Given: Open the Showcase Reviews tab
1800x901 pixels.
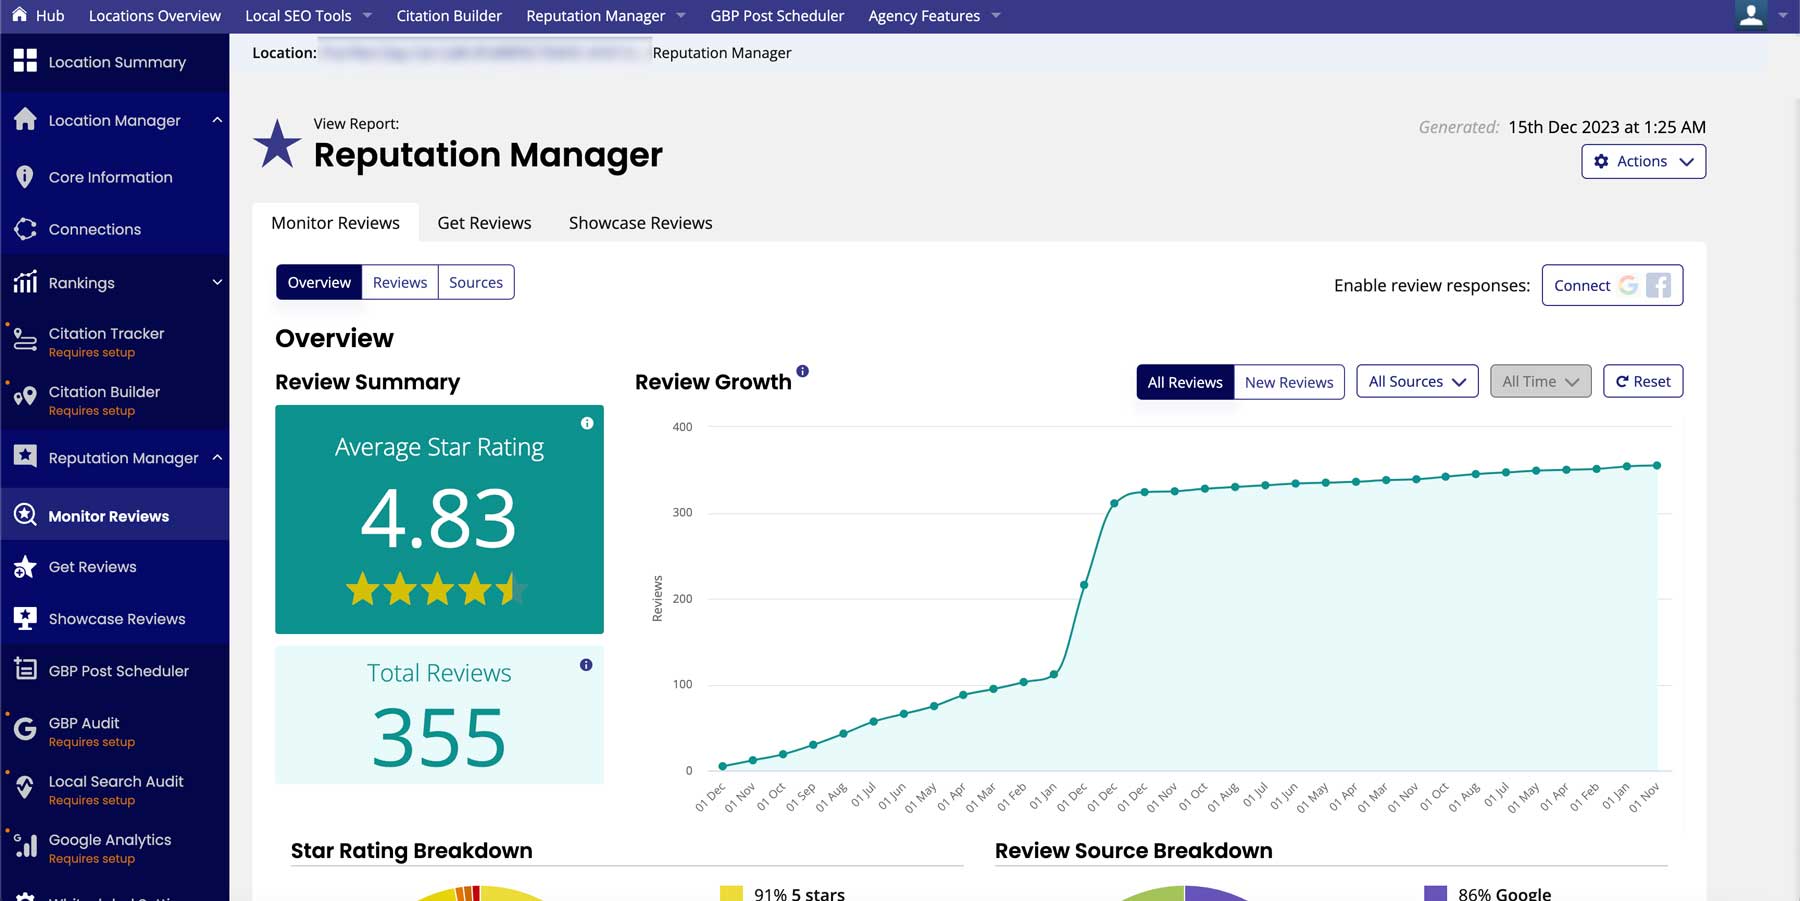Looking at the screenshot, I should [x=639, y=222].
